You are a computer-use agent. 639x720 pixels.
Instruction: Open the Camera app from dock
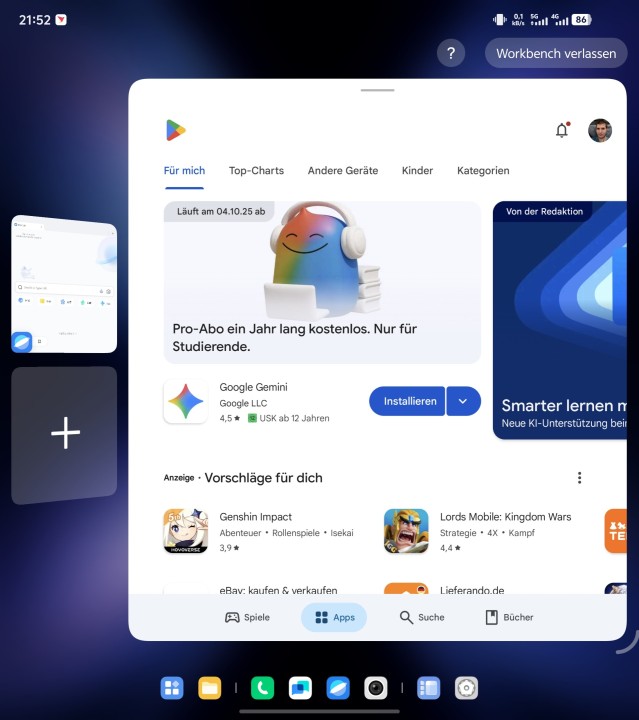[375, 688]
